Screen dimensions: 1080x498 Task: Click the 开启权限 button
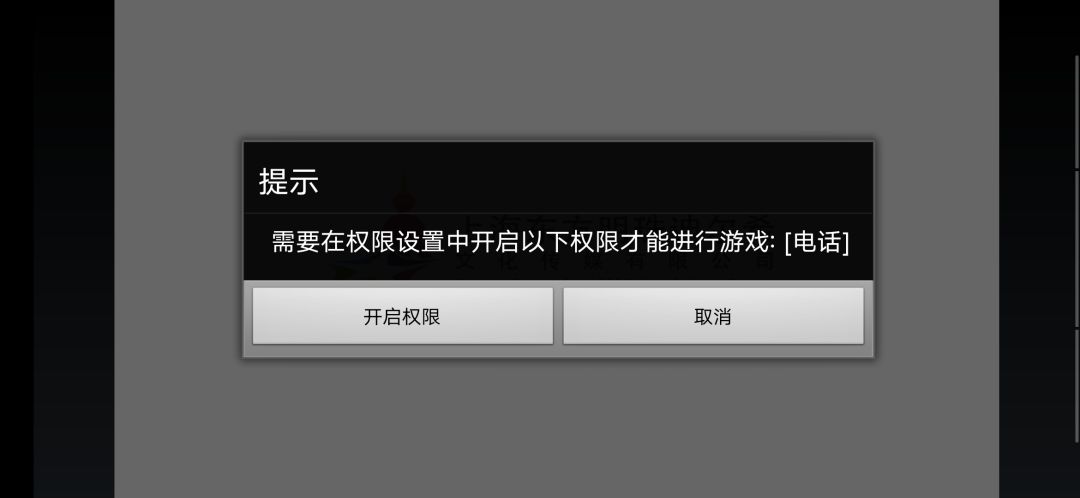(x=402, y=316)
